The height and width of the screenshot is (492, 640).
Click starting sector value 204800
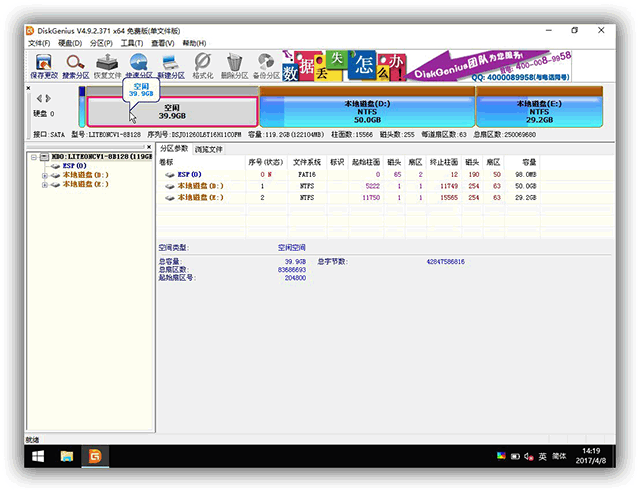coord(295,278)
